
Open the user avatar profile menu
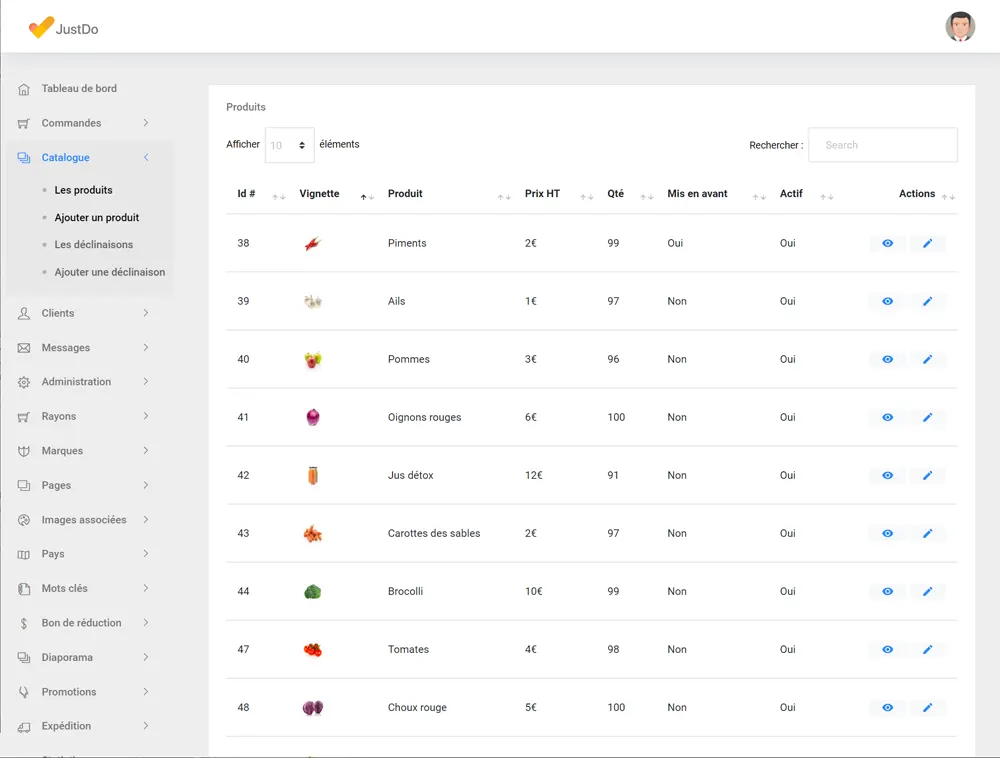tap(960, 27)
